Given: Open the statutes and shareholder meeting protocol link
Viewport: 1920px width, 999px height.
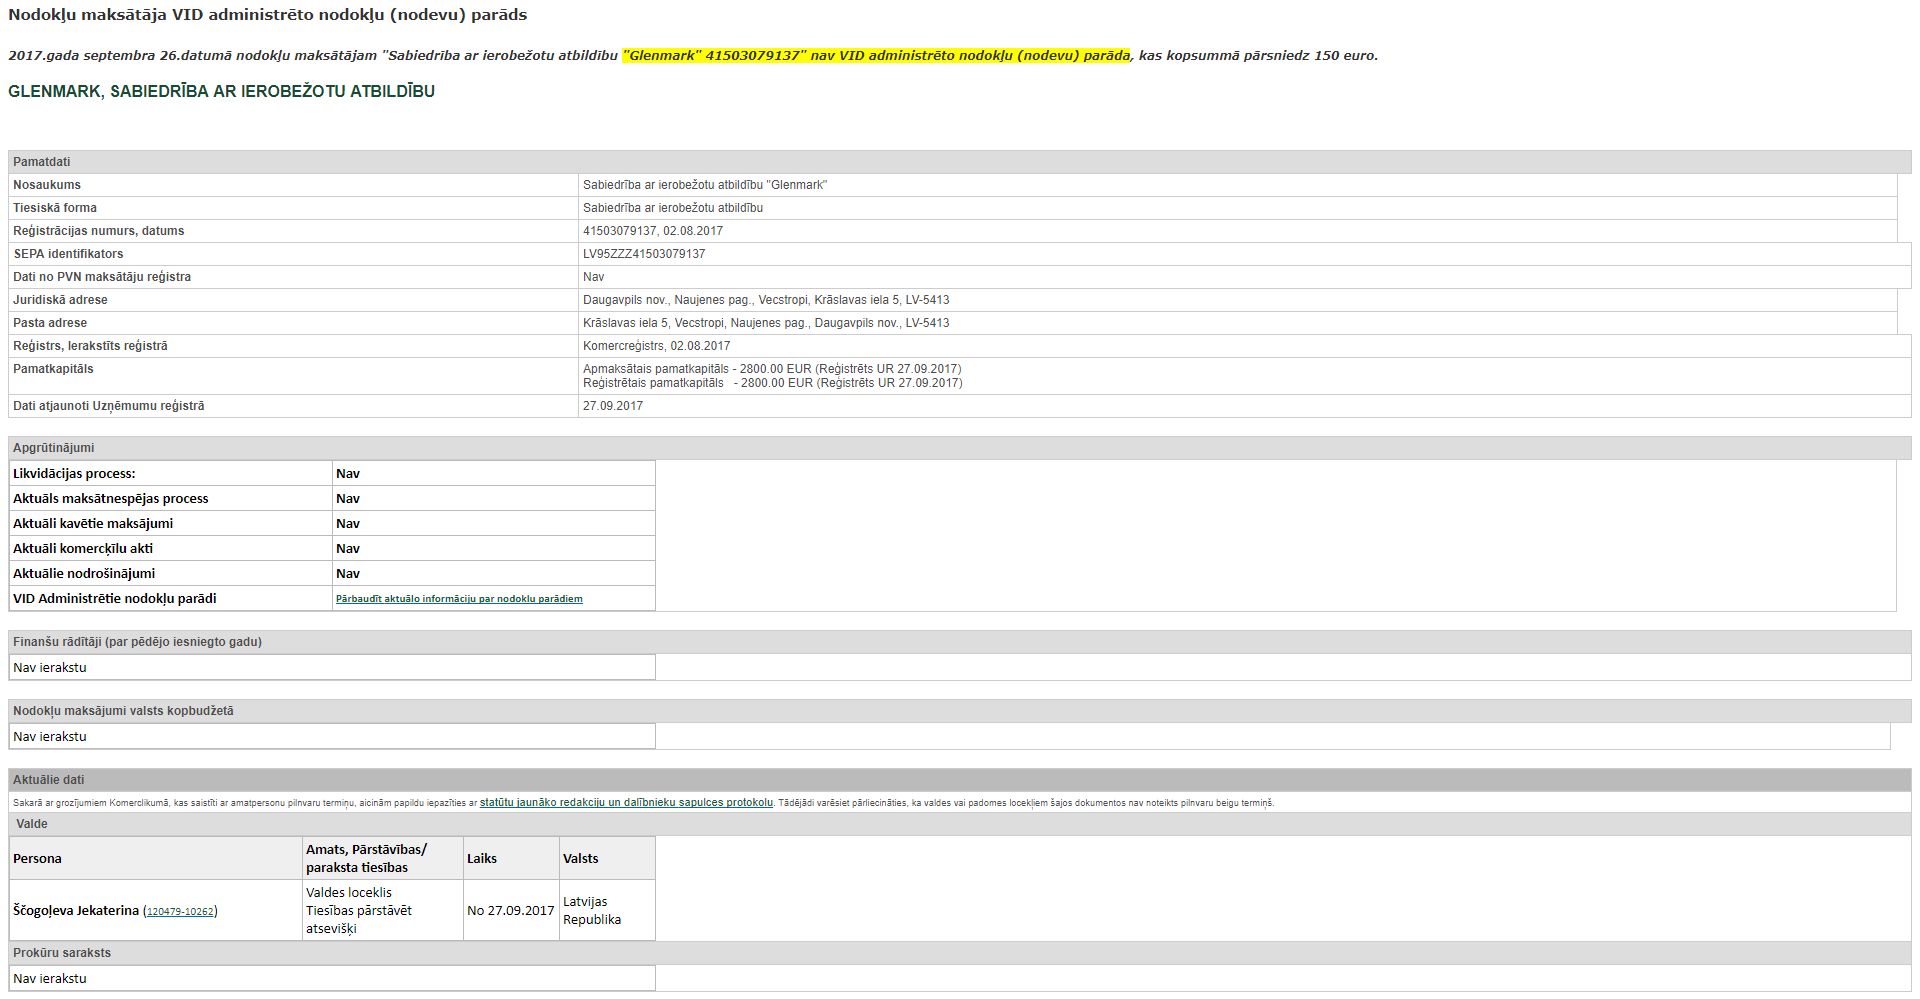Looking at the screenshot, I should (x=626, y=802).
